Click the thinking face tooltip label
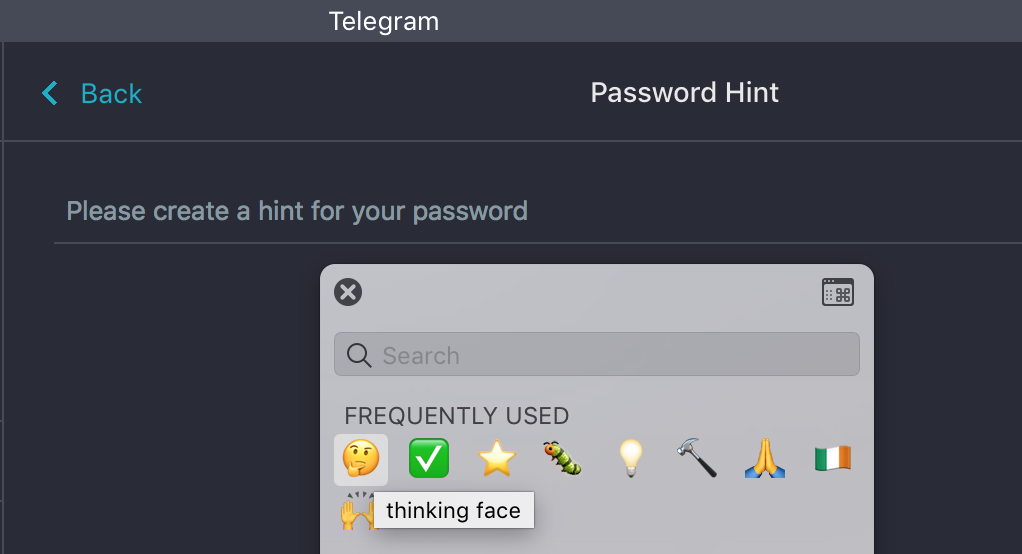The height and width of the screenshot is (554, 1022). [453, 511]
